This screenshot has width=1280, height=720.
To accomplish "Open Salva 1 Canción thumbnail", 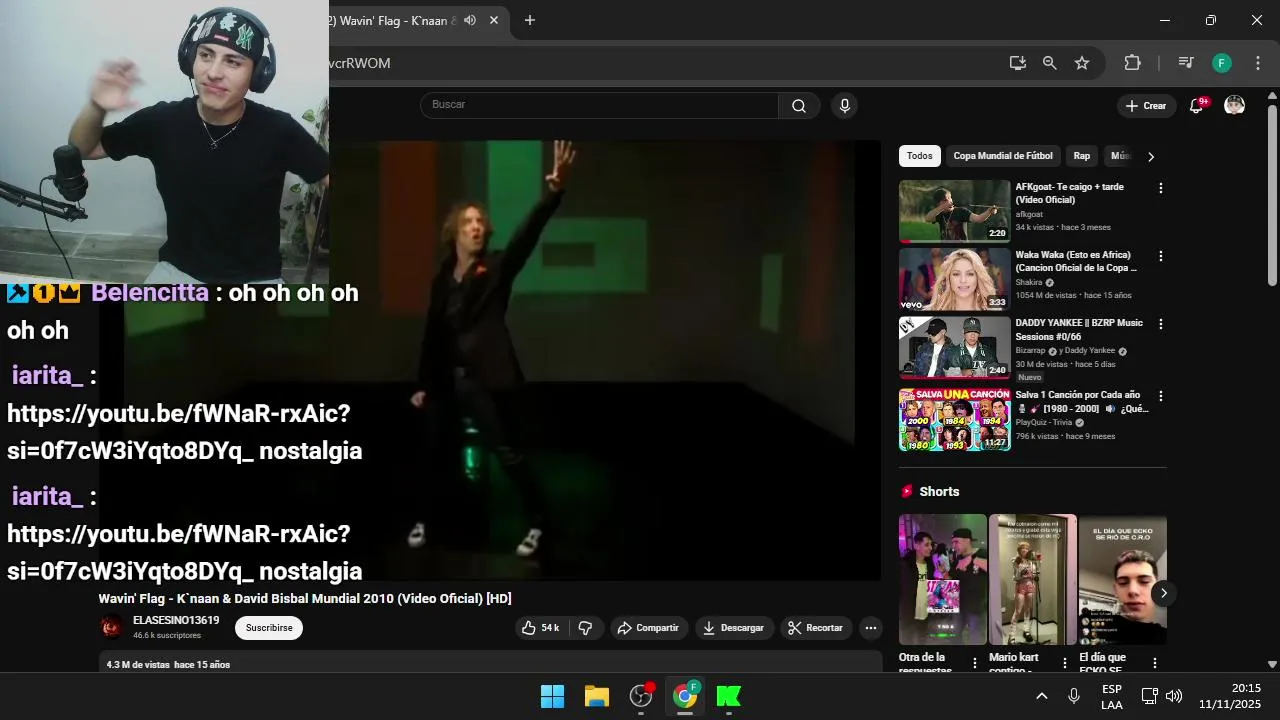I will point(955,419).
